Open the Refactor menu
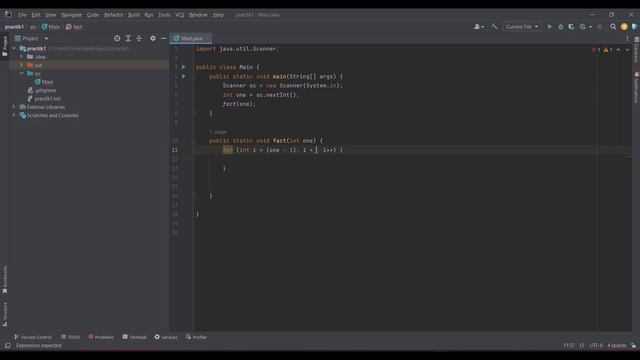The image size is (640, 360). [113, 15]
